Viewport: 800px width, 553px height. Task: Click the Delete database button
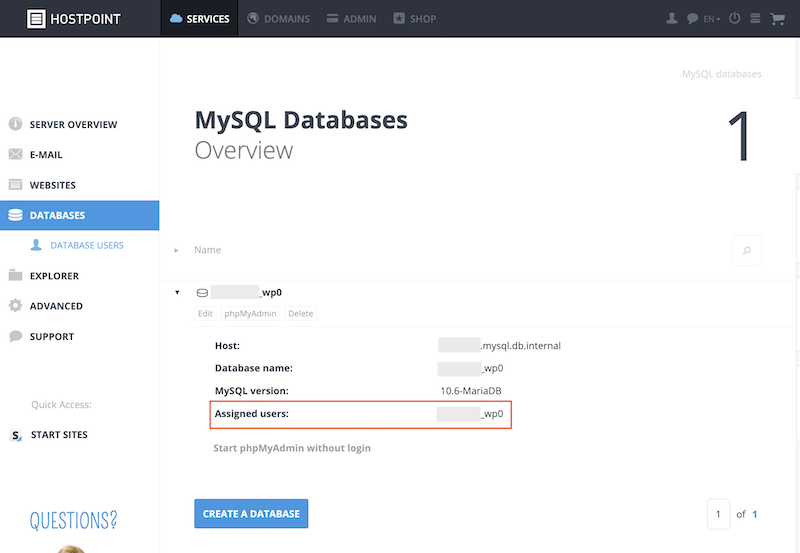[x=301, y=313]
